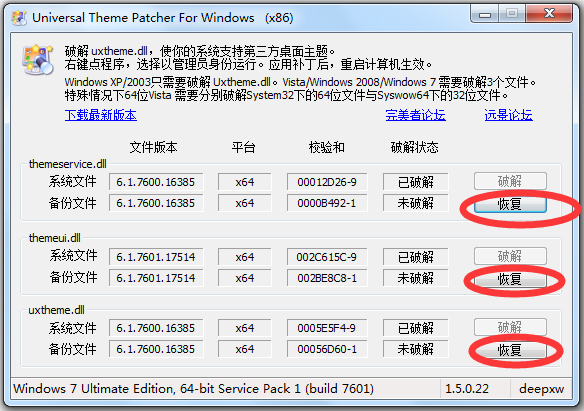This screenshot has height=411, width=584.
Task: Click themeui.dll backup checksum 002BE8C8-1
Action: click(327, 278)
